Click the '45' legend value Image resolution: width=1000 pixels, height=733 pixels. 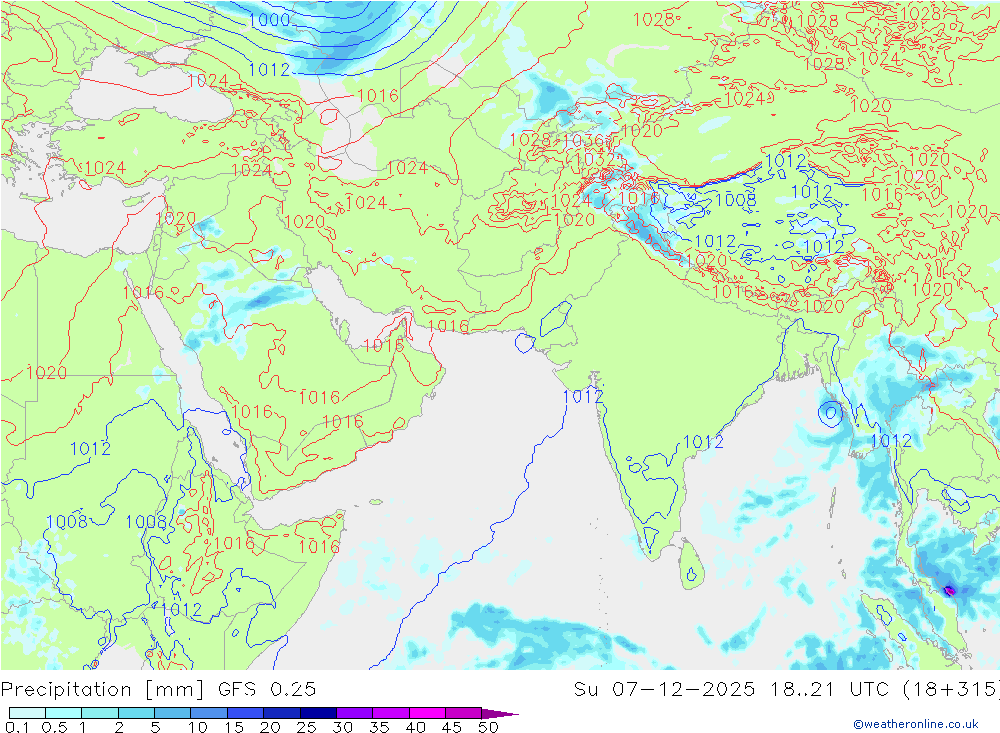click(452, 727)
